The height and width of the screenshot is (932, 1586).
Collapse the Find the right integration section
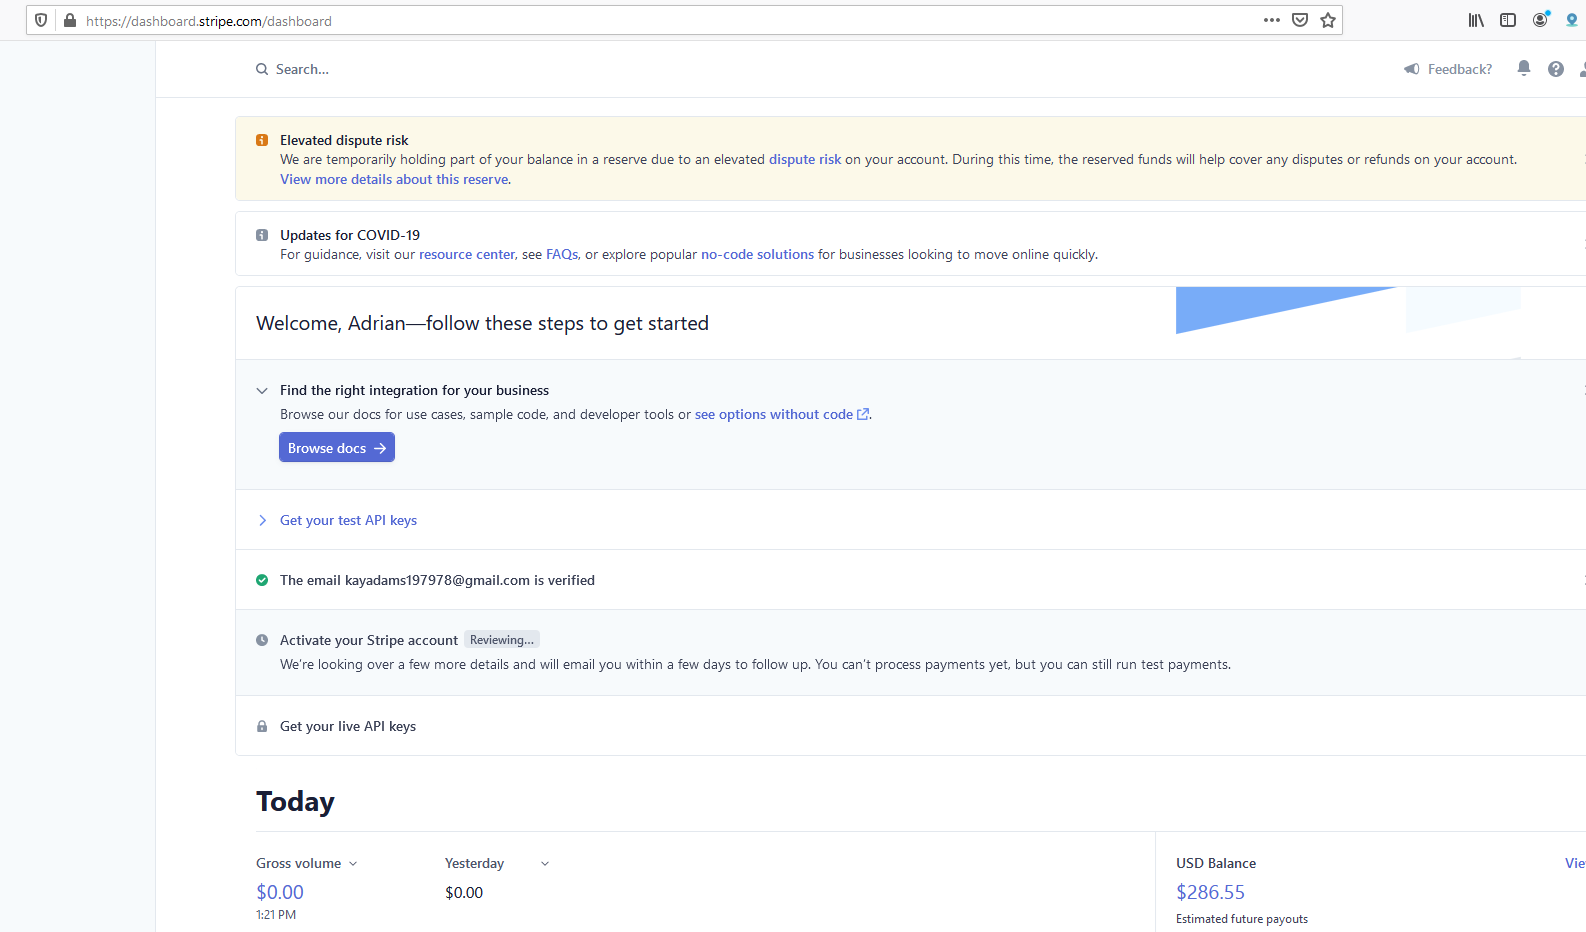[x=262, y=391]
